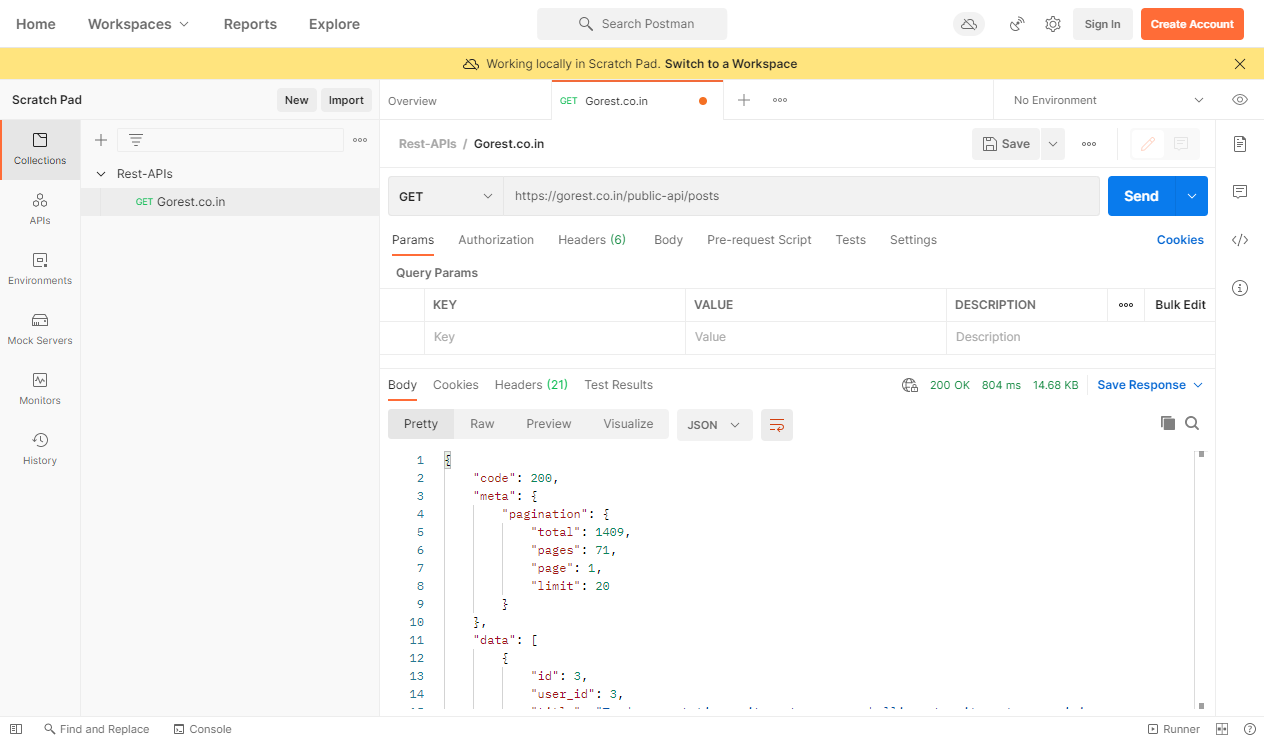1264x741 pixels.
Task: Toggle the environment quick look eye icon
Action: (x=1240, y=100)
